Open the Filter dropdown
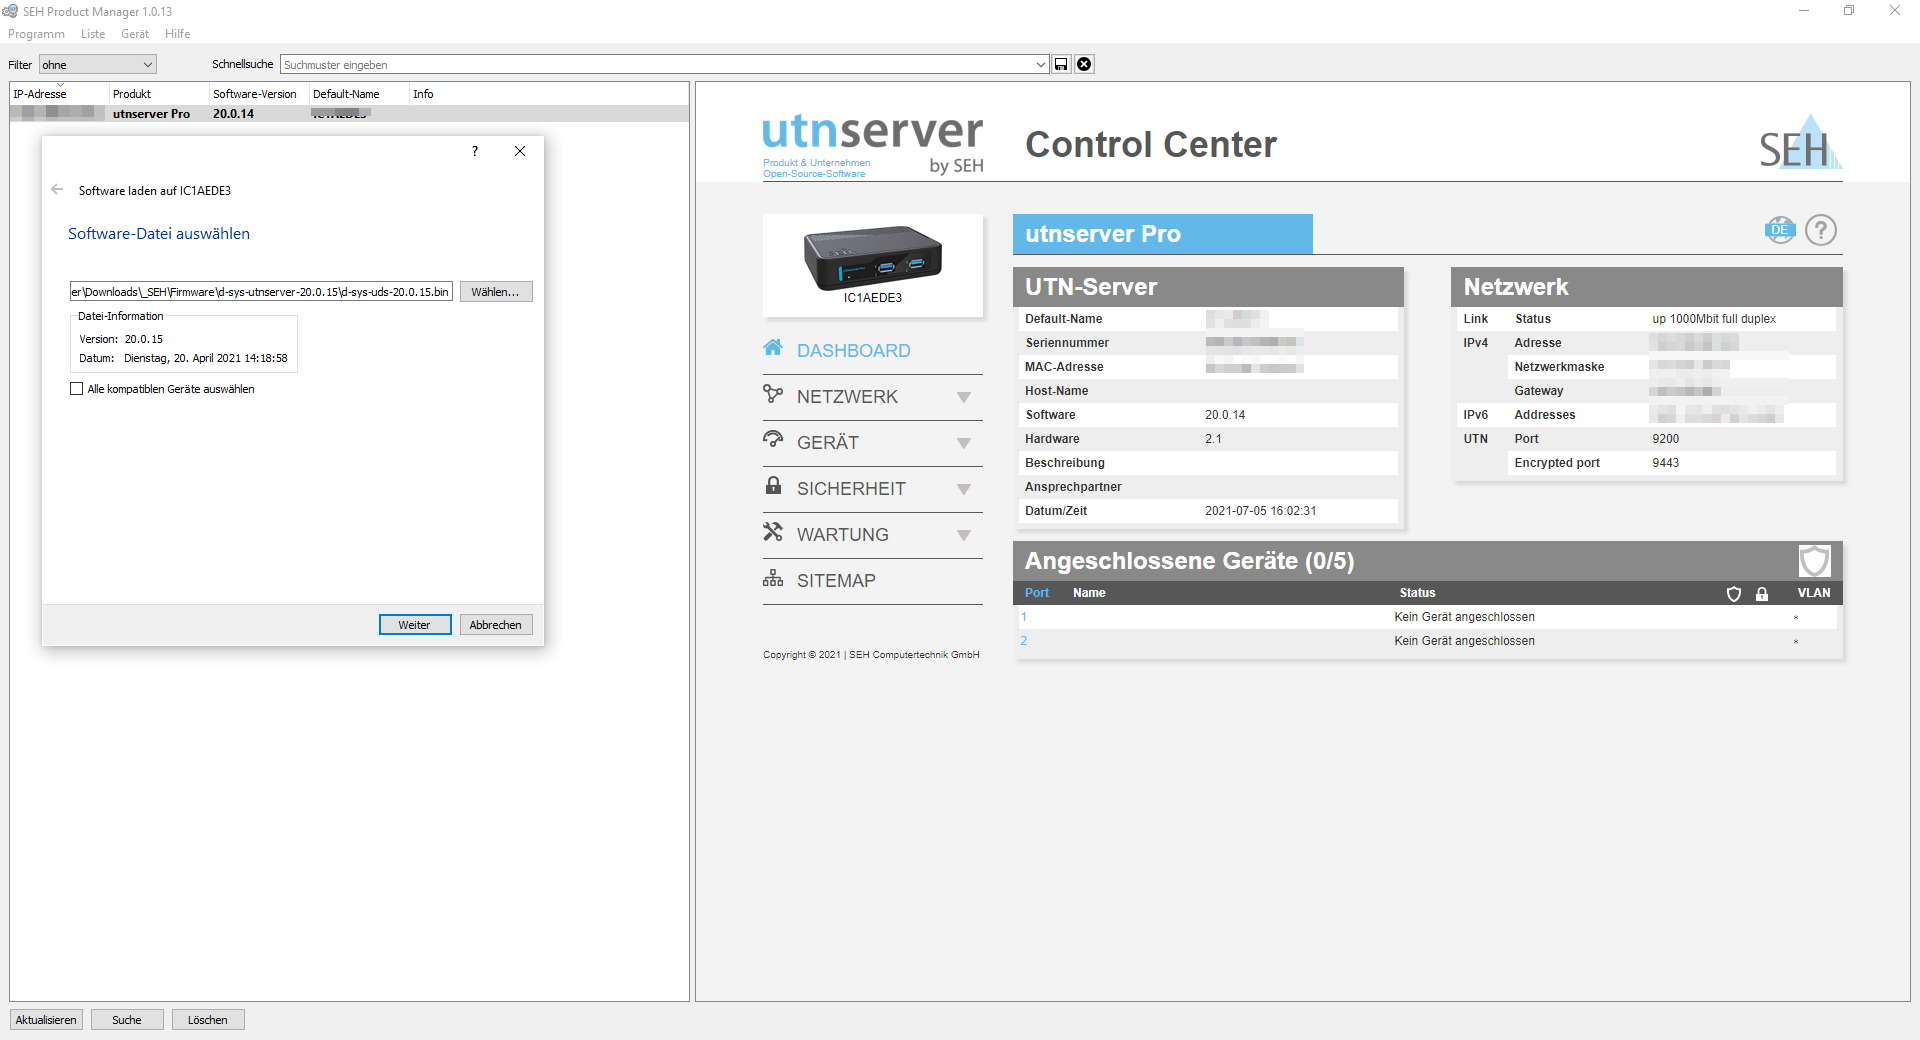1920x1040 pixels. 97,65
